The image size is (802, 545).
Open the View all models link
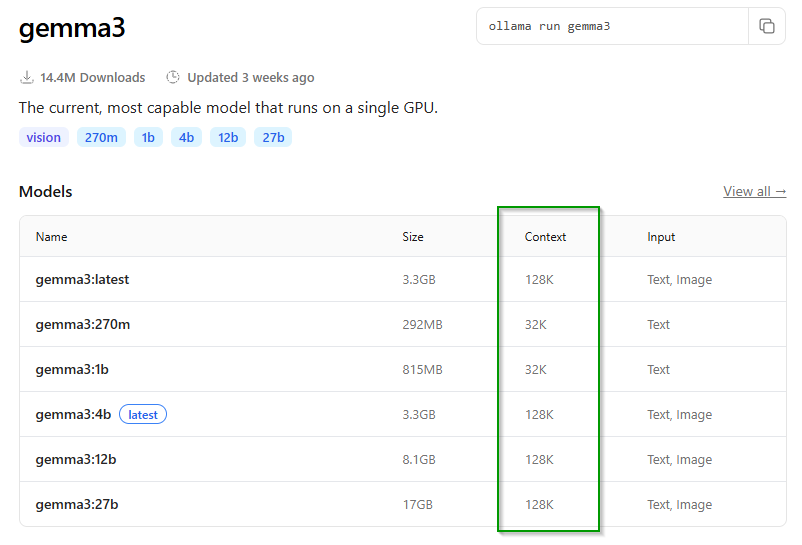click(754, 191)
